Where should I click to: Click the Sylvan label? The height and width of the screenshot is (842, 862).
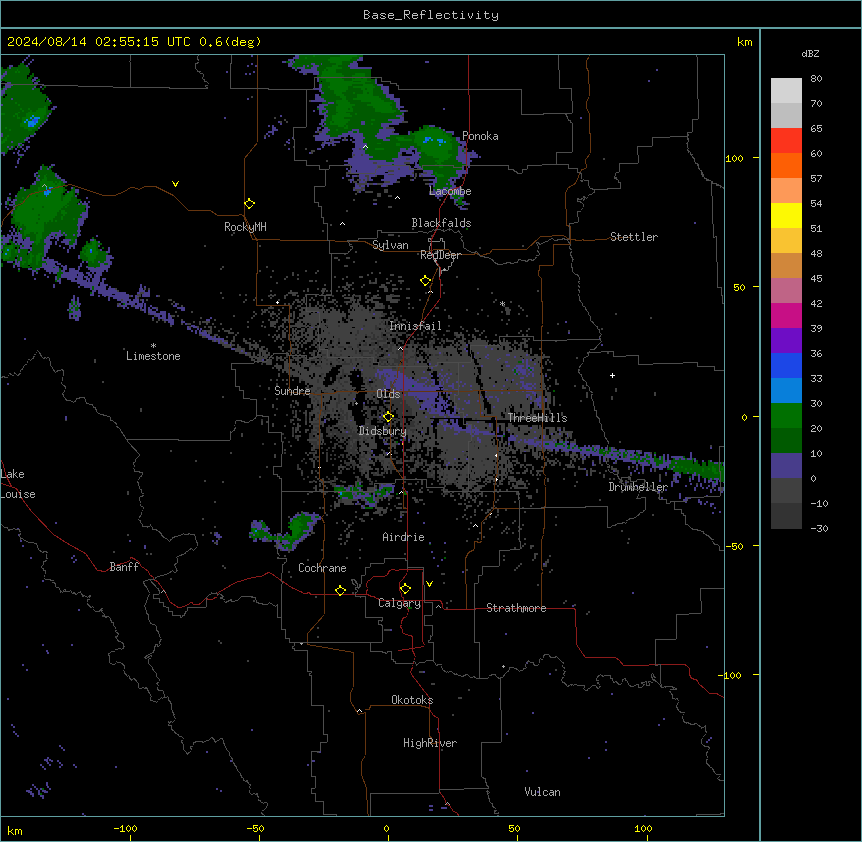[390, 245]
